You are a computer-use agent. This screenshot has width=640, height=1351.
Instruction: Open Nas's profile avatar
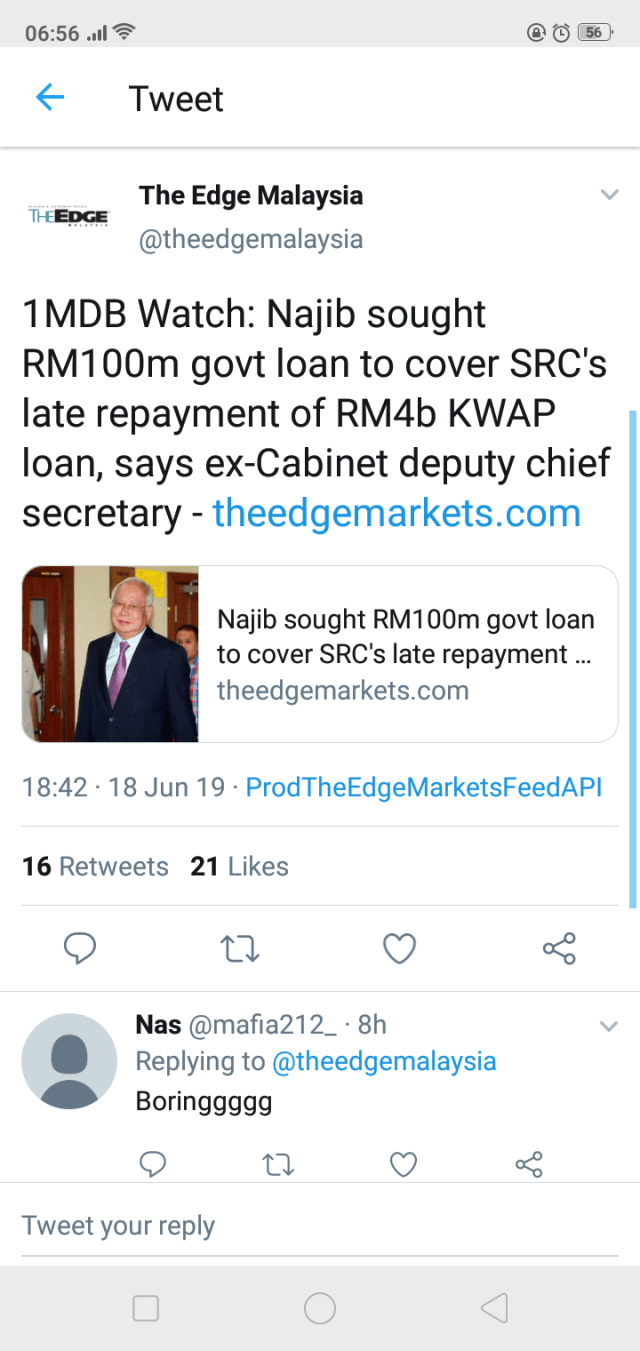click(x=70, y=1061)
